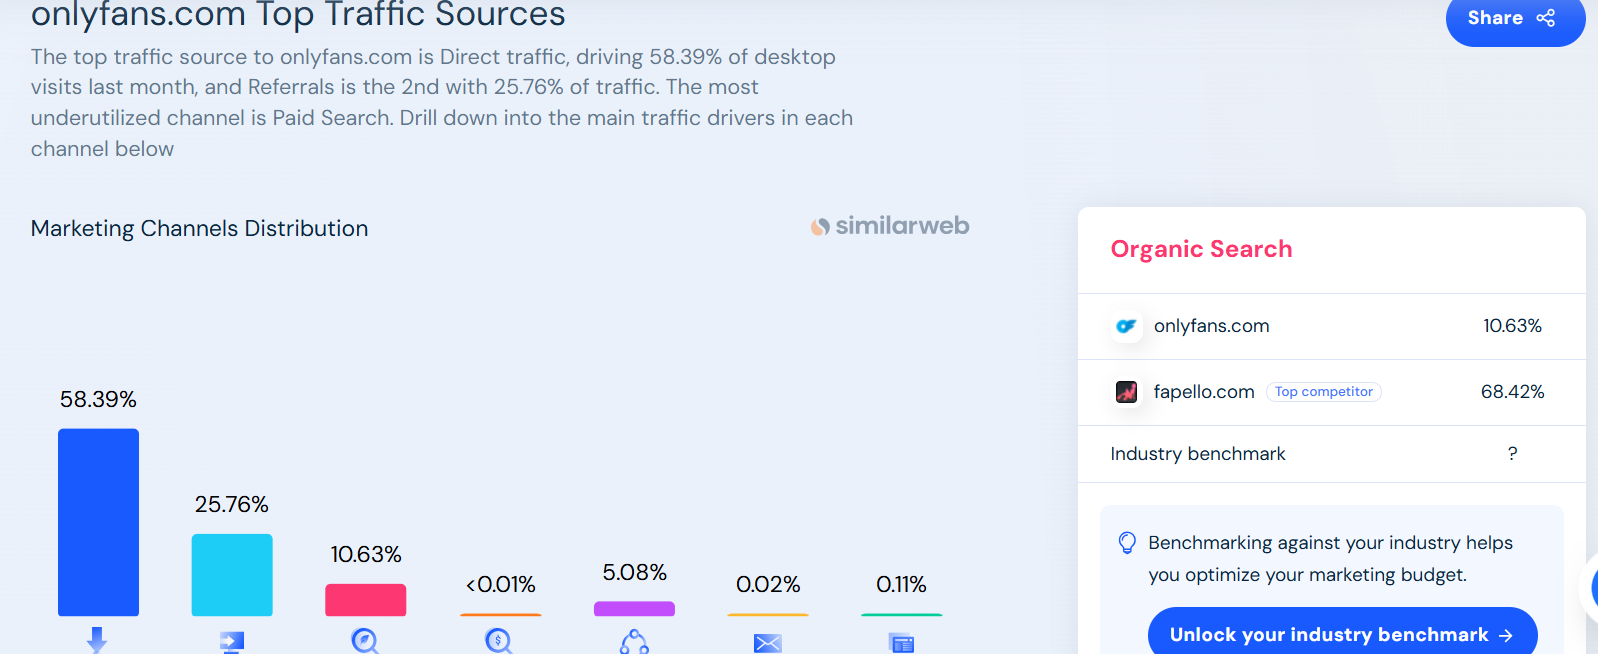Click the onlyfans.com favicon
The height and width of the screenshot is (654, 1598).
(1126, 326)
